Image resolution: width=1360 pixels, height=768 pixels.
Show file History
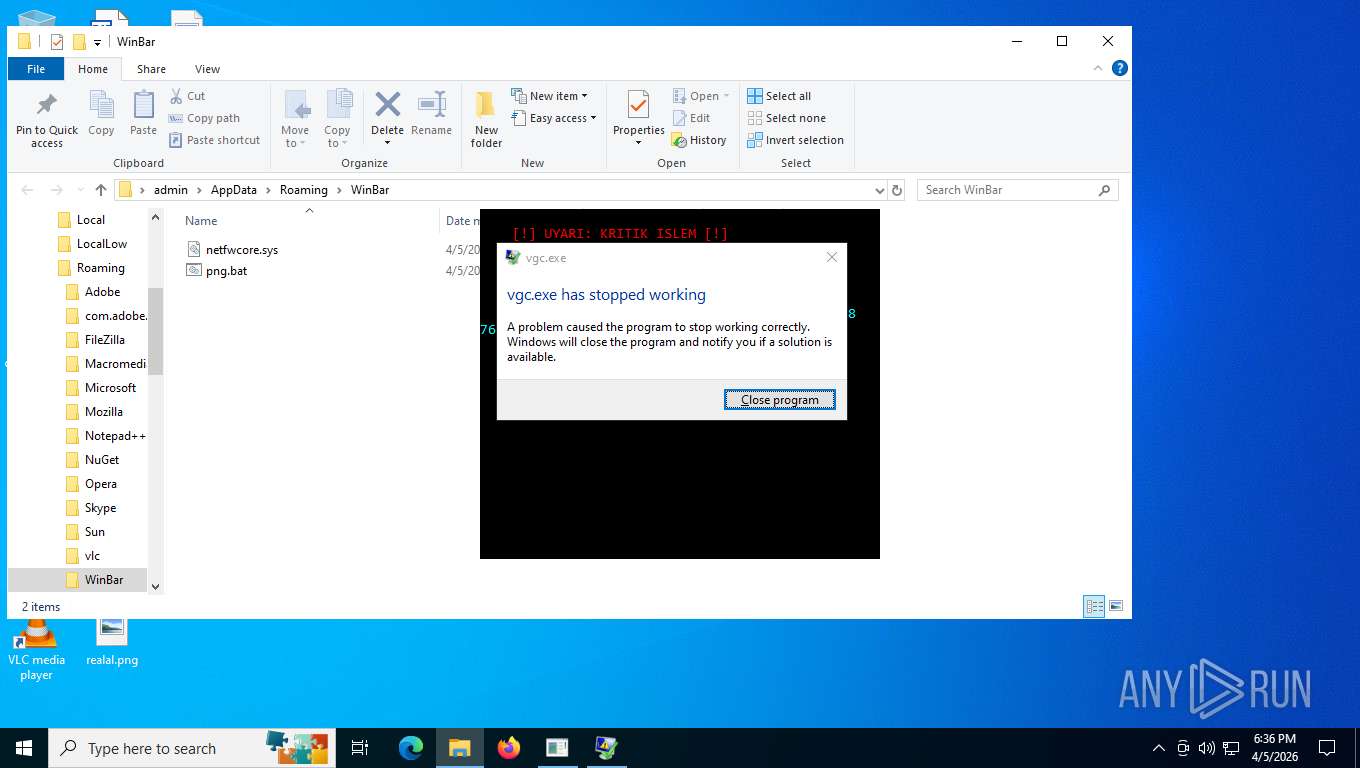coord(699,140)
